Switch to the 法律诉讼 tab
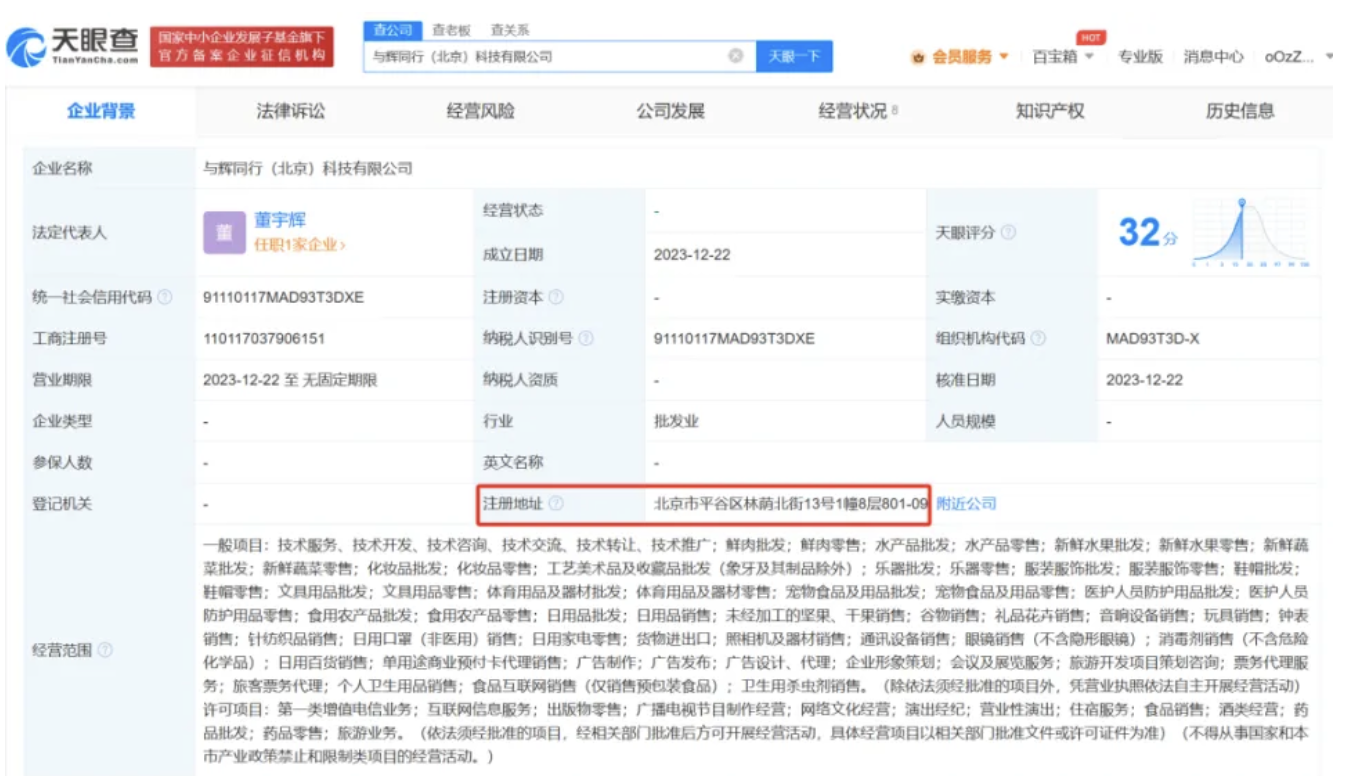 coord(290,111)
